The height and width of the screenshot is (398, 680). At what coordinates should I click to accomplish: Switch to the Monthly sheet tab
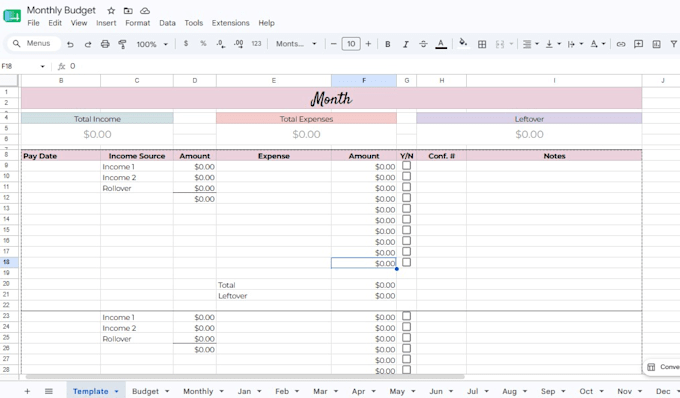198,391
